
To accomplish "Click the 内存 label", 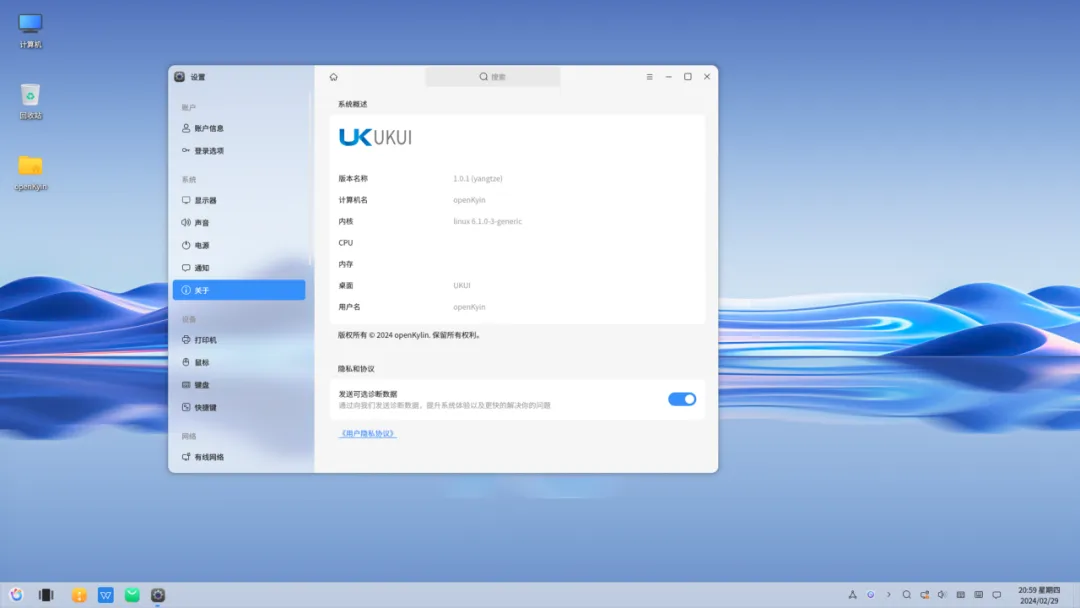I will tap(346, 264).
